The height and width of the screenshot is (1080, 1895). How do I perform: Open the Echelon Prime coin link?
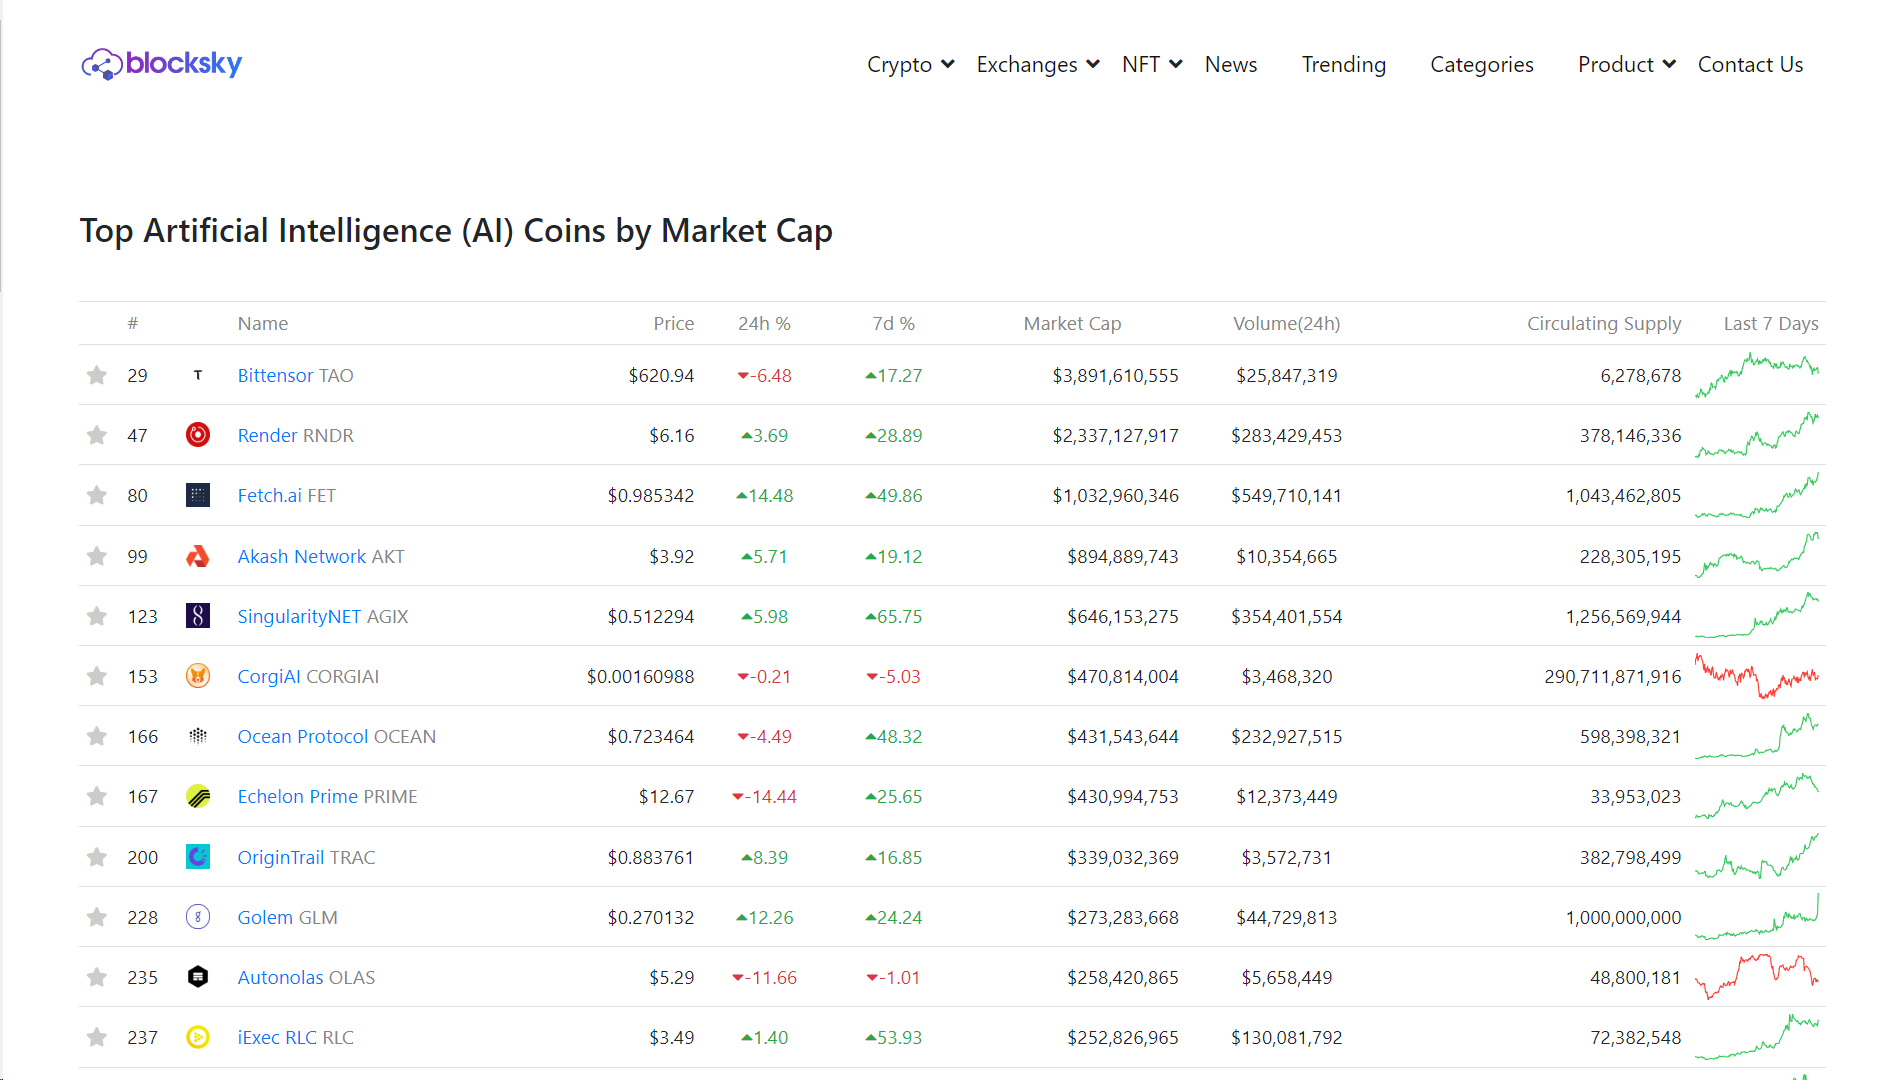pyautogui.click(x=297, y=796)
